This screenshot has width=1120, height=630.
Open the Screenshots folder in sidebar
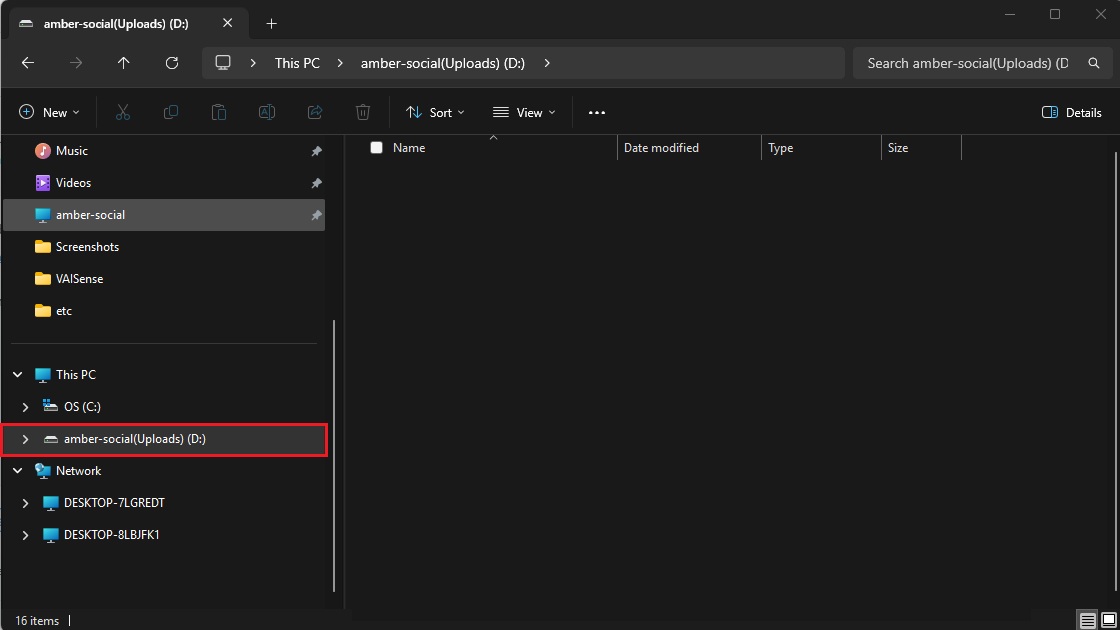point(164,246)
